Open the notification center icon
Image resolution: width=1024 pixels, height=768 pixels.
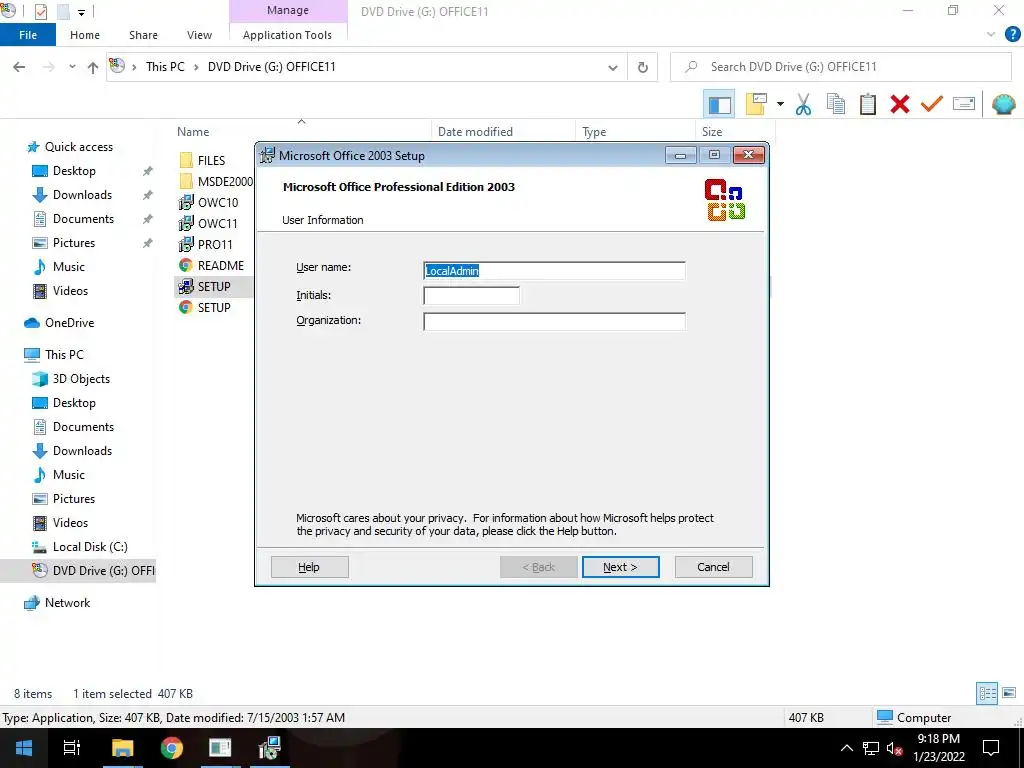[x=991, y=748]
